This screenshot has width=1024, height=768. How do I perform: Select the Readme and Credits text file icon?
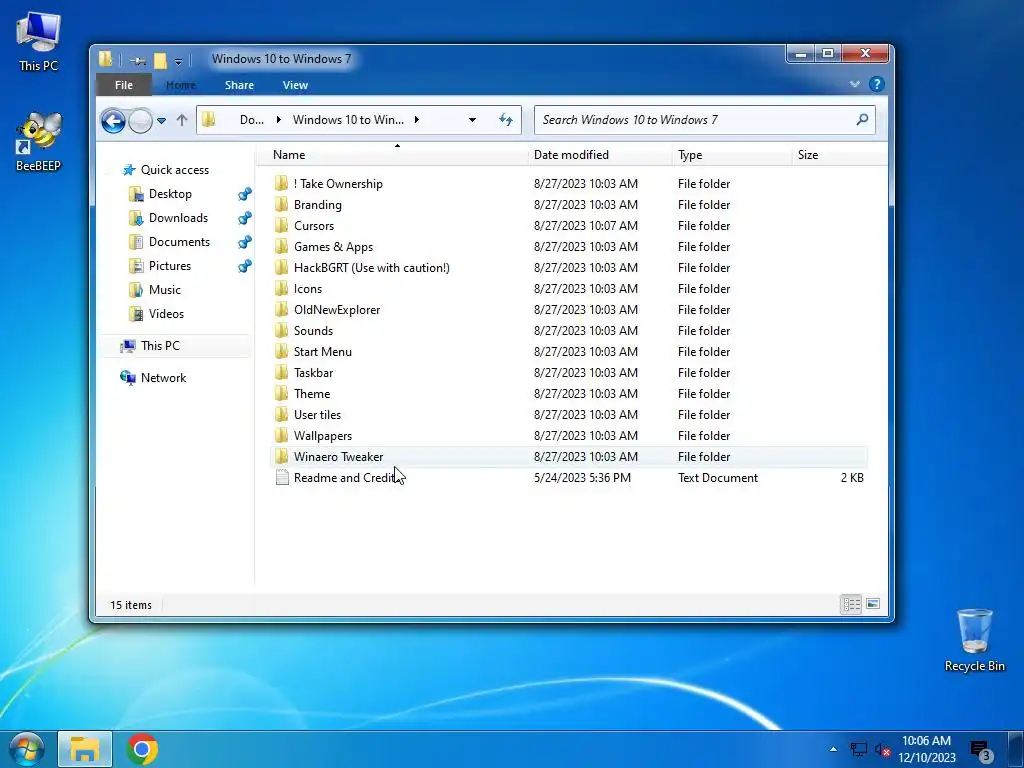pyautogui.click(x=281, y=477)
